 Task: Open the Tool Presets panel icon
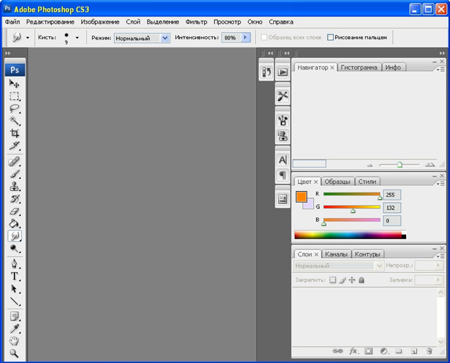(283, 96)
